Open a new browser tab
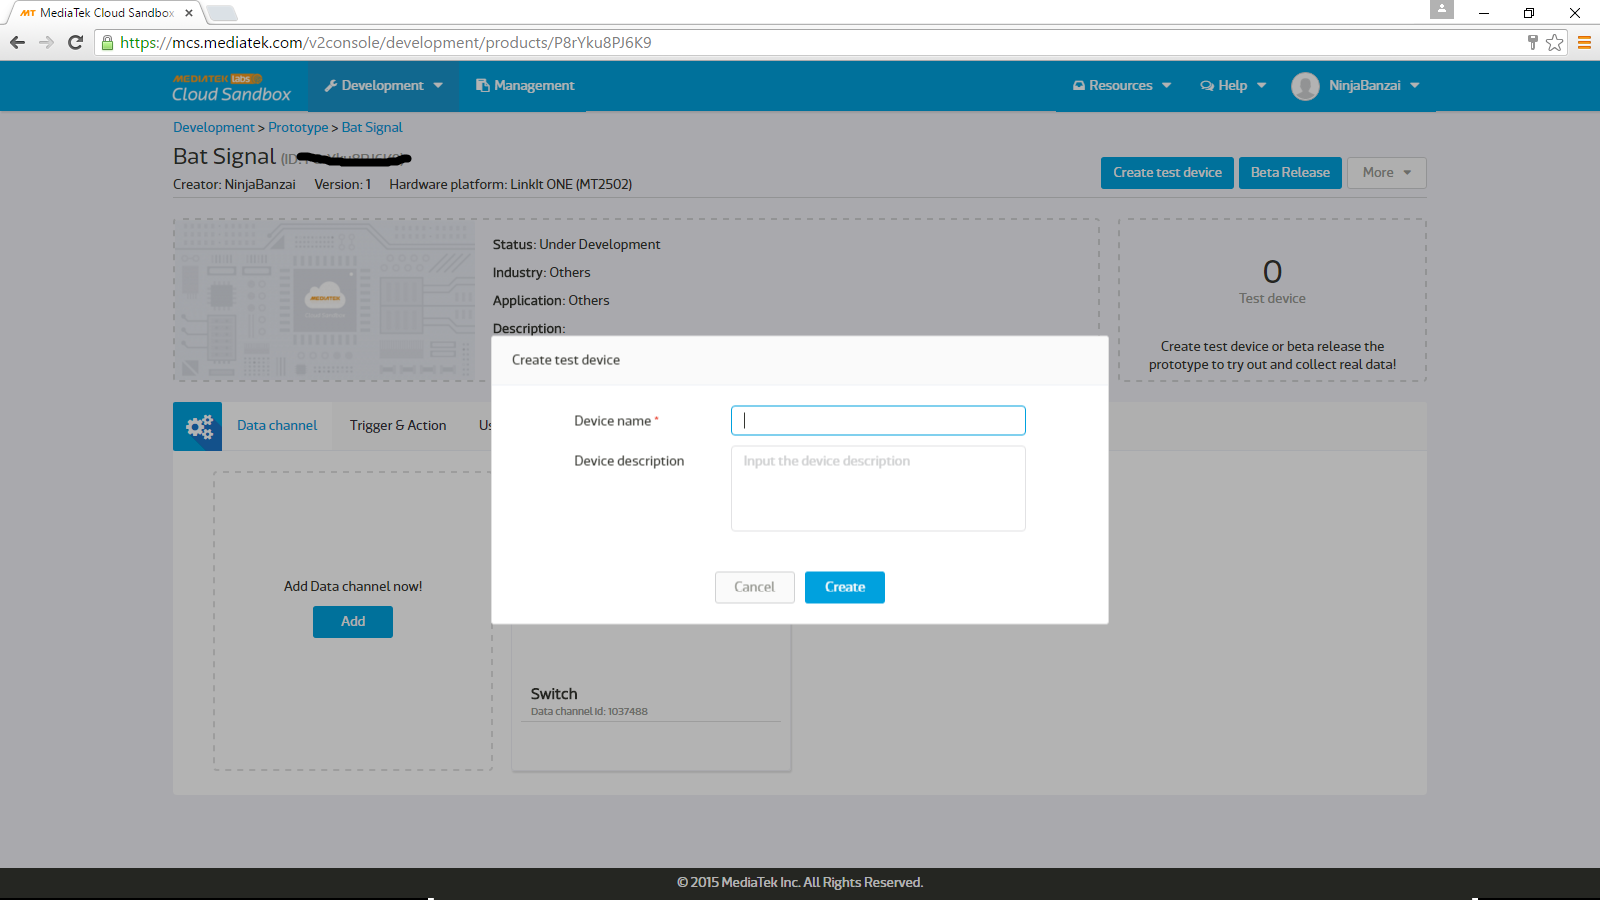The width and height of the screenshot is (1600, 900). tap(222, 13)
